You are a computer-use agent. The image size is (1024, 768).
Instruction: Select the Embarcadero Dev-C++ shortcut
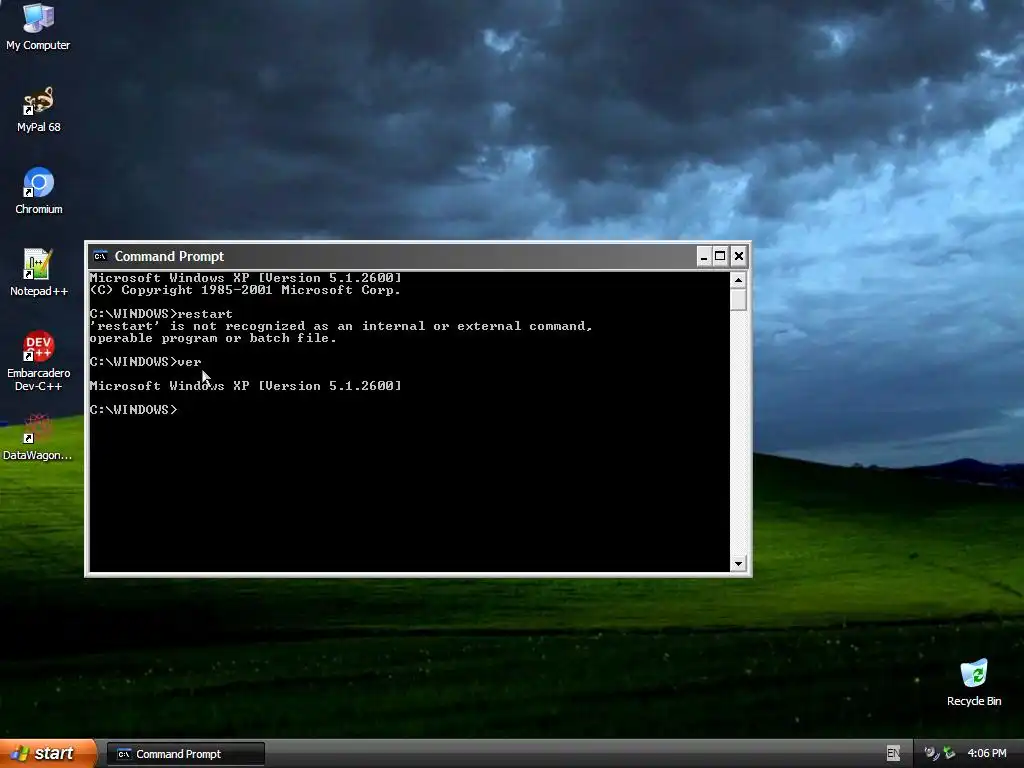[39, 361]
